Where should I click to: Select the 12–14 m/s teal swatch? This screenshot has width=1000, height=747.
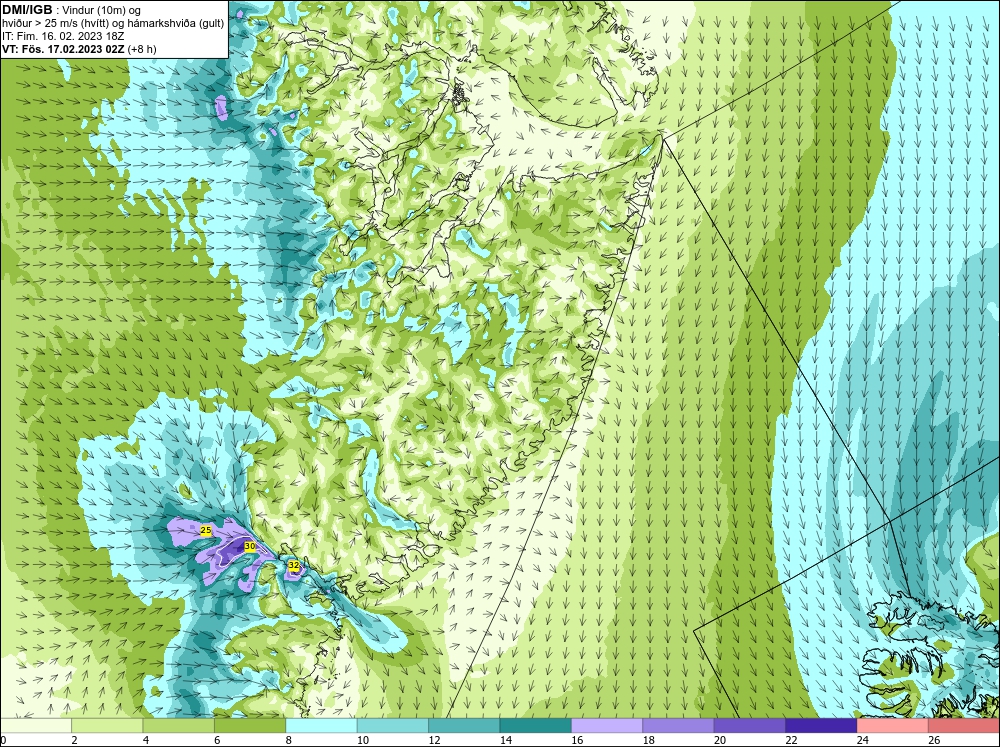click(464, 725)
